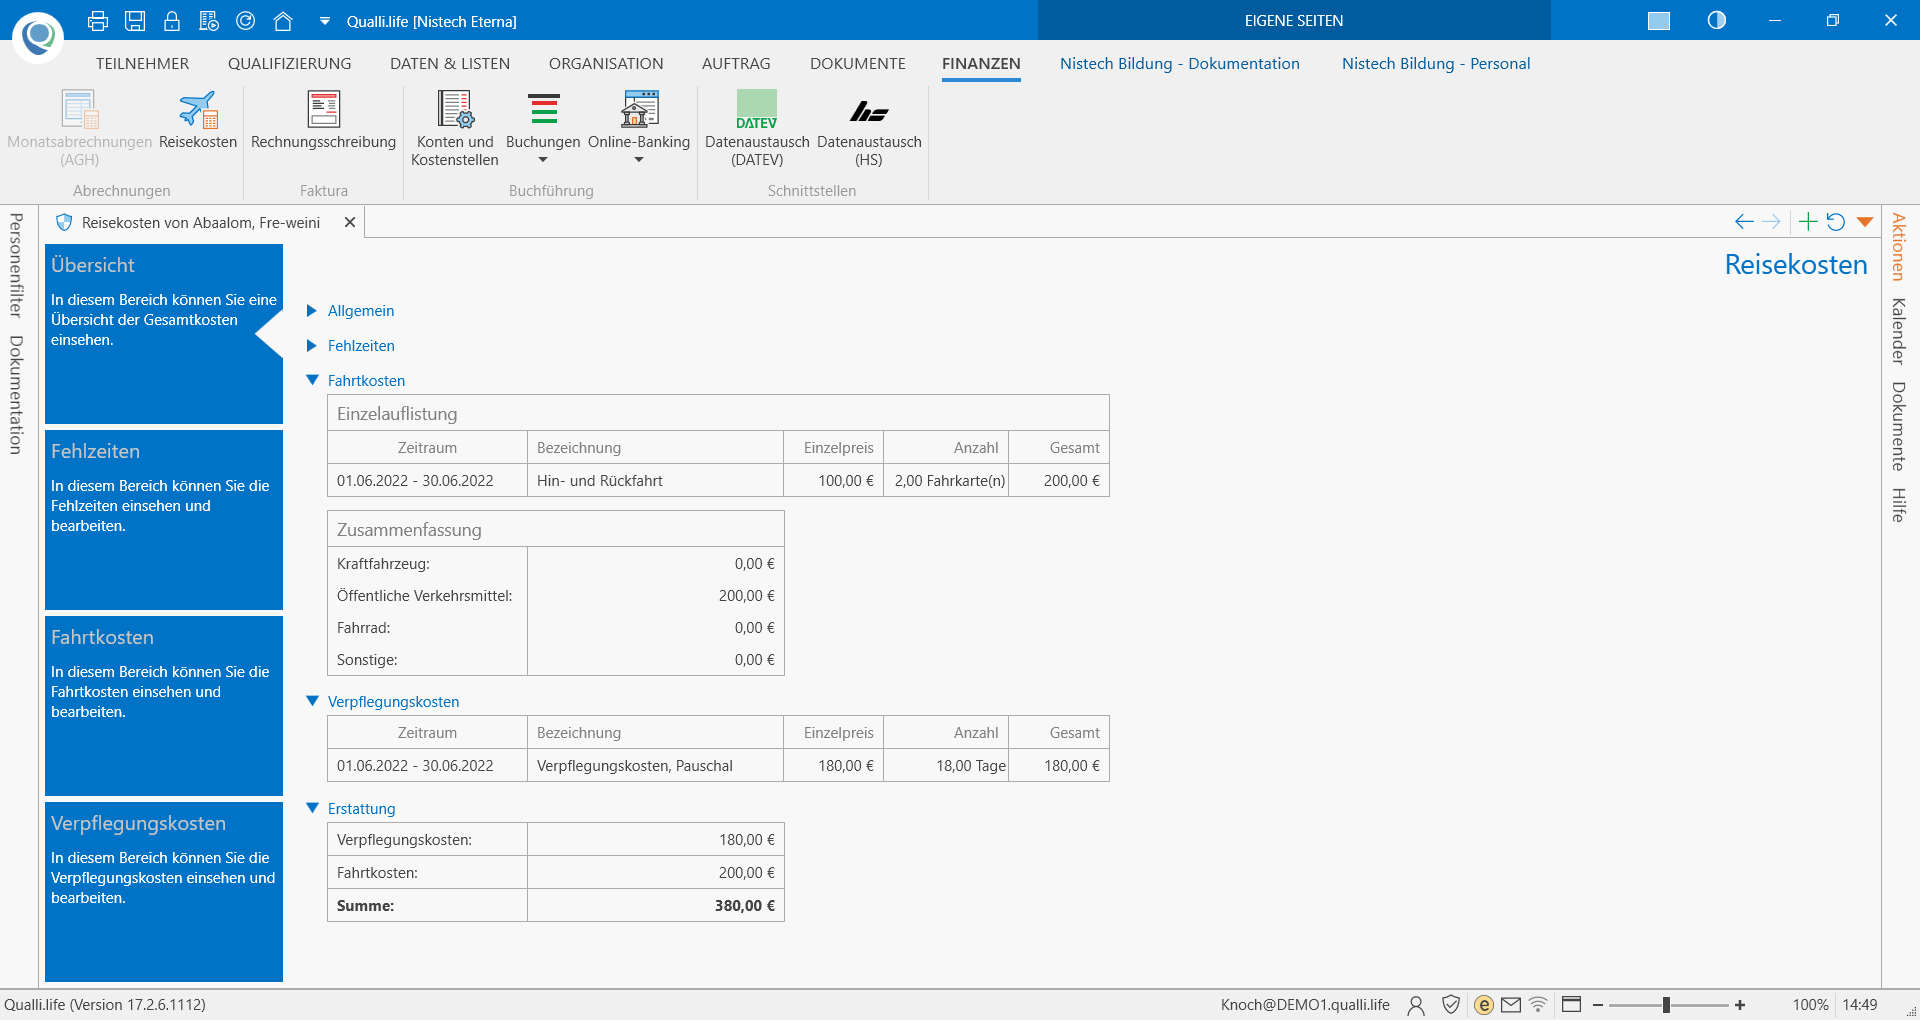Open the quick access toolbar dropdown arrow
The width and height of the screenshot is (1920, 1020).
tap(324, 21)
